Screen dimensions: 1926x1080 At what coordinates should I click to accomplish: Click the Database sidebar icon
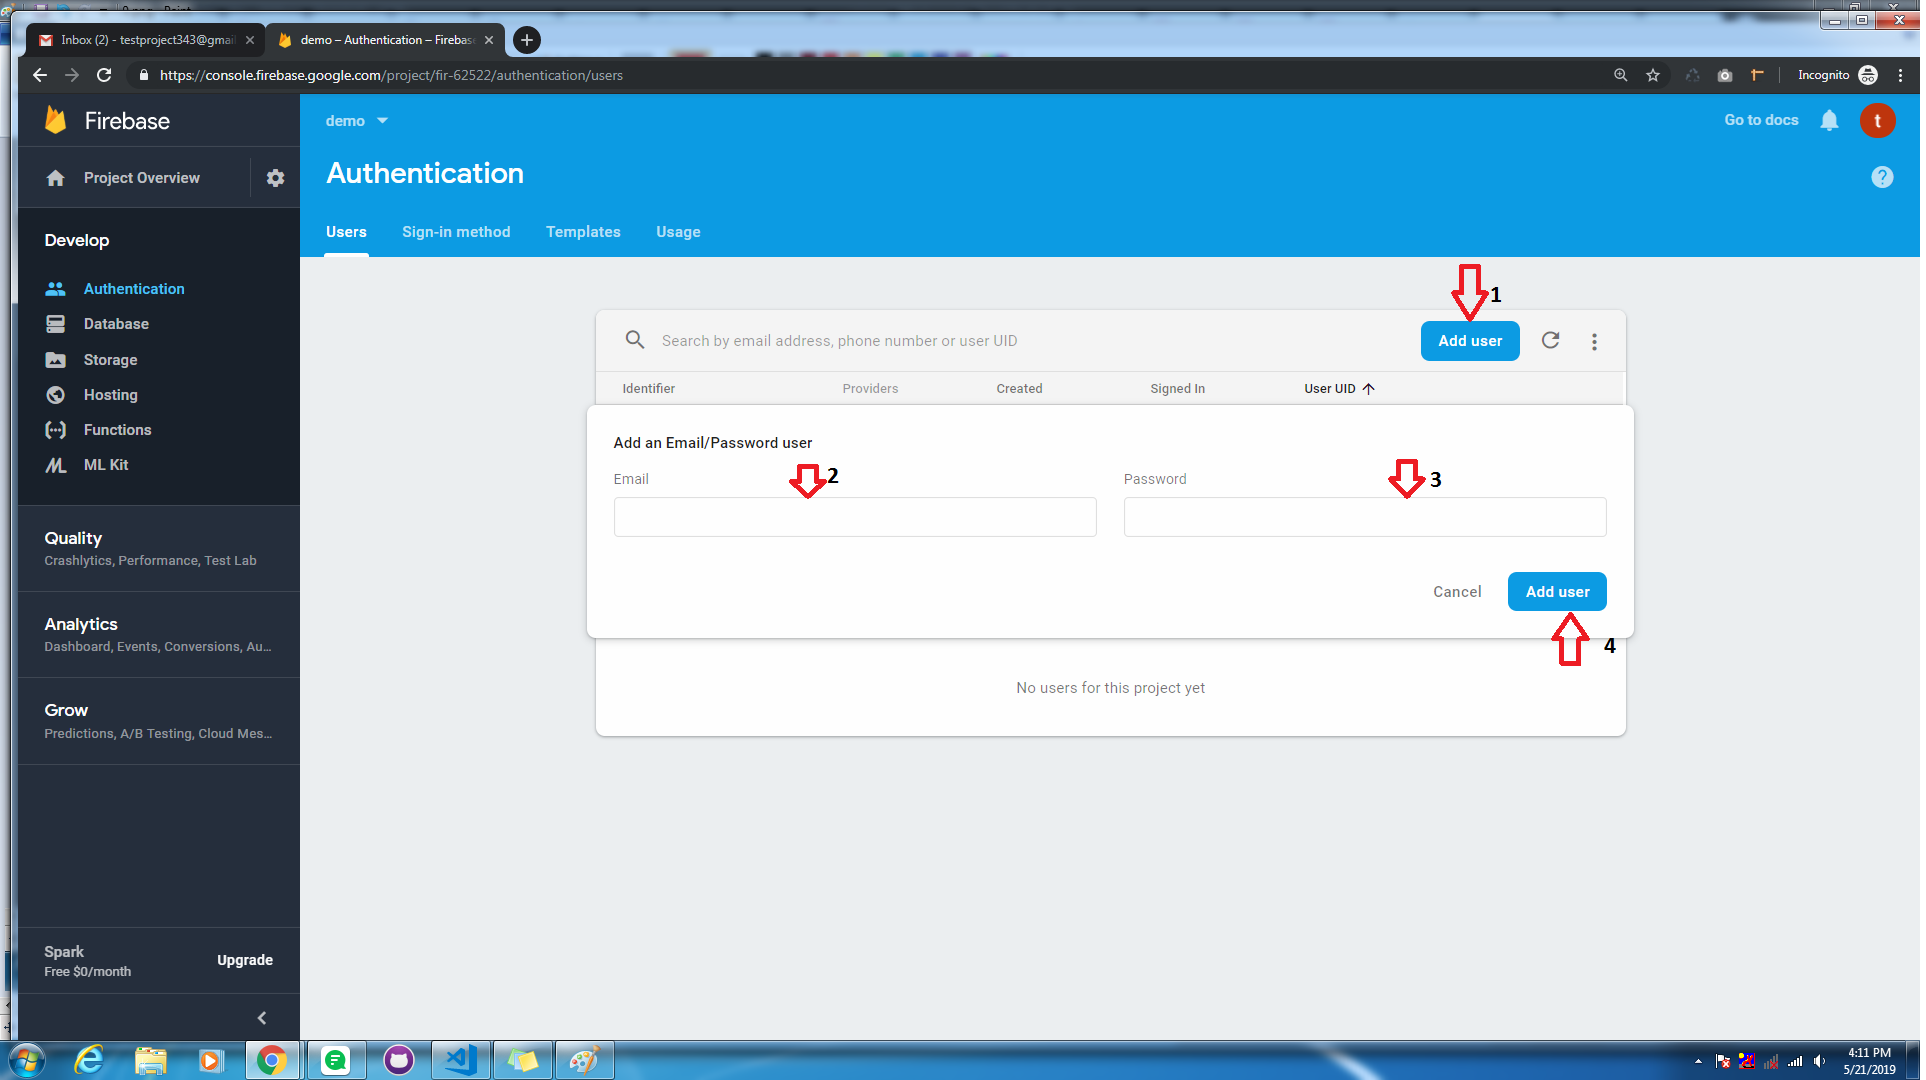(56, 324)
